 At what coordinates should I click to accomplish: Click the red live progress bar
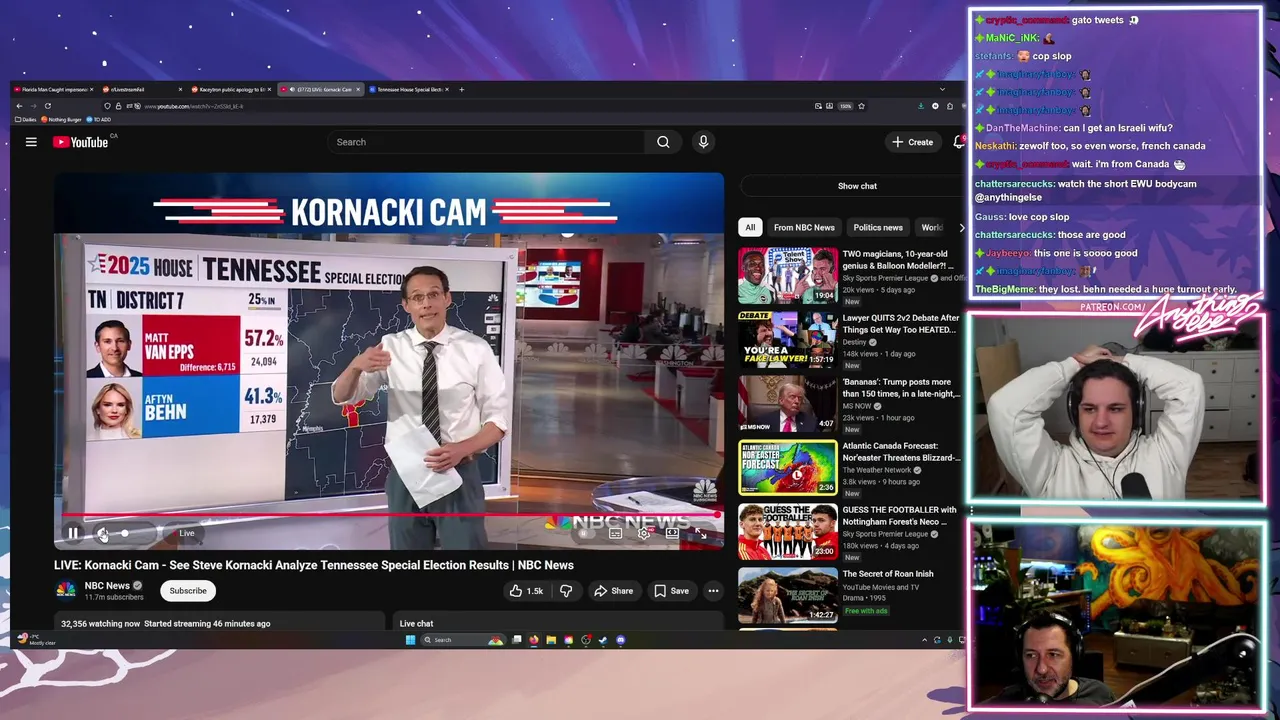tap(388, 516)
